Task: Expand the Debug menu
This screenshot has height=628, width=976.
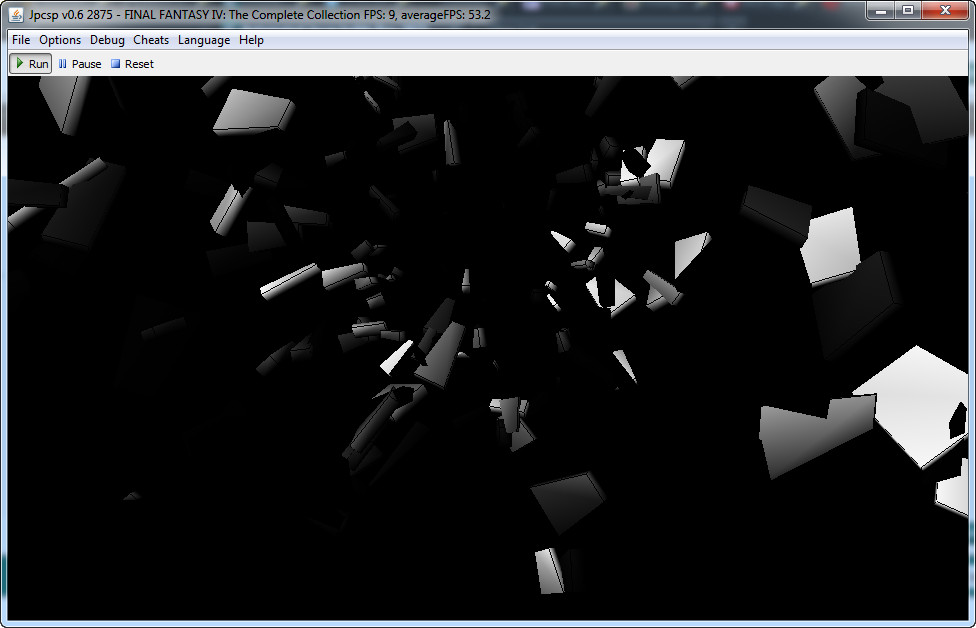Action: click(x=107, y=40)
